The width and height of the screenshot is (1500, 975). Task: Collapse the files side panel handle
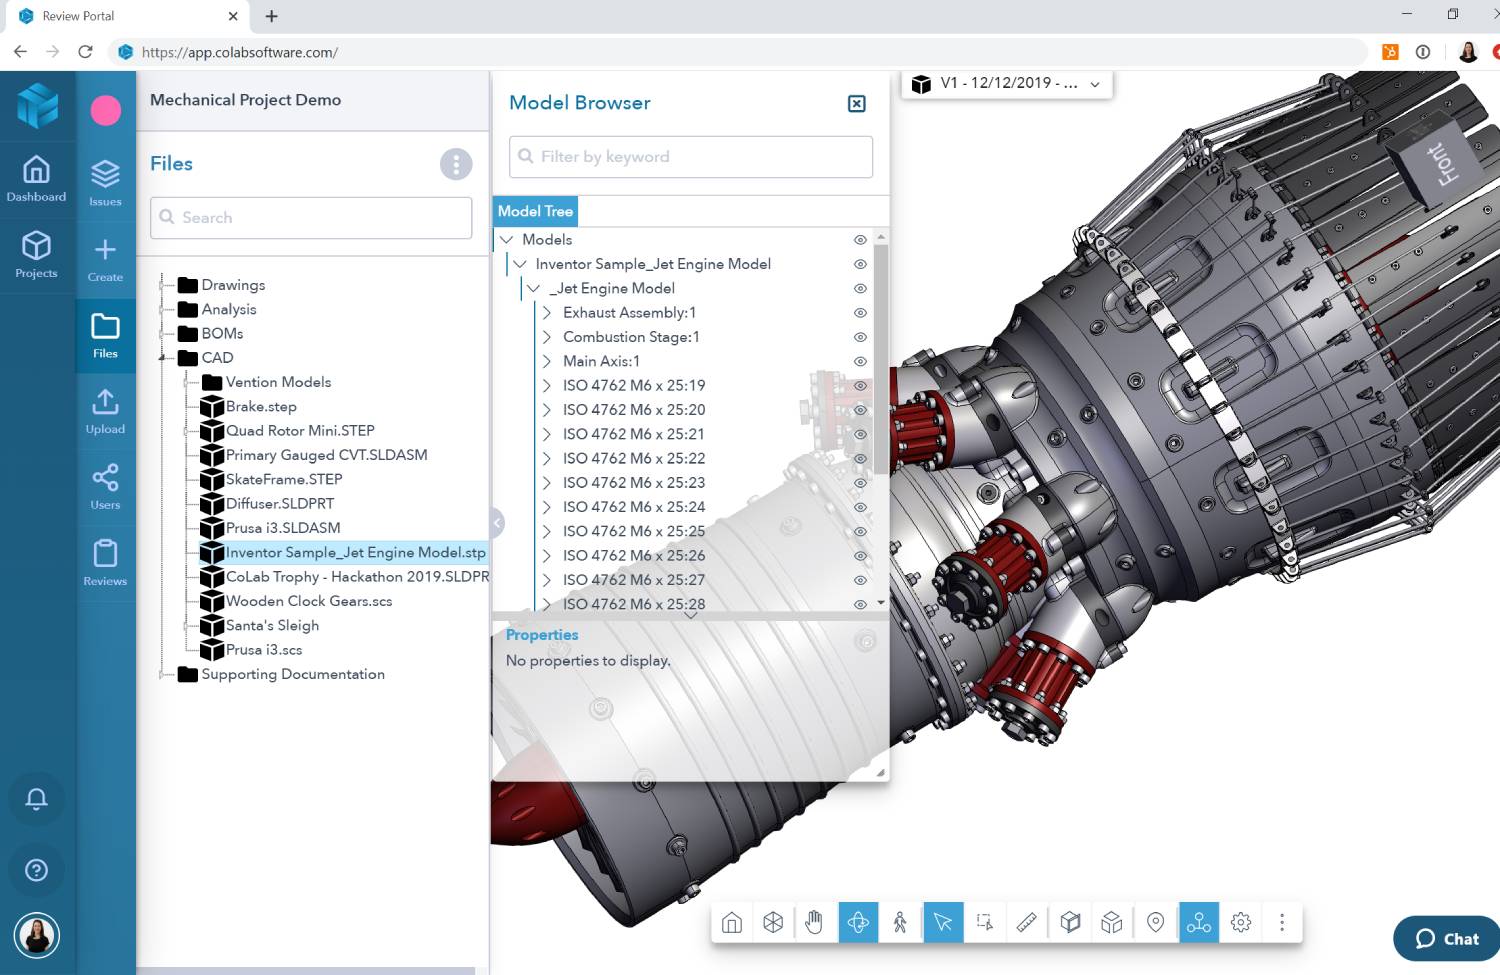click(496, 522)
